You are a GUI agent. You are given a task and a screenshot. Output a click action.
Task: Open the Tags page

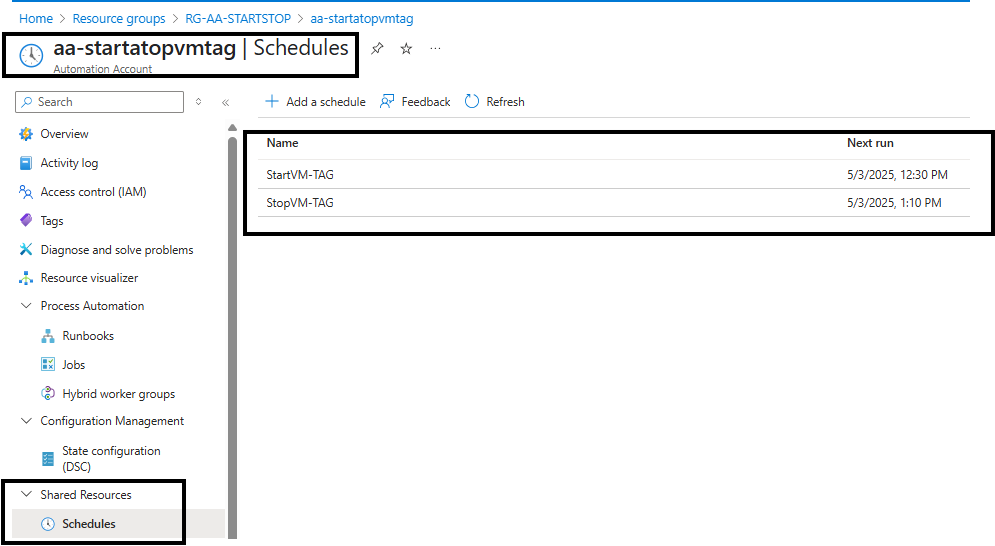pos(51,221)
